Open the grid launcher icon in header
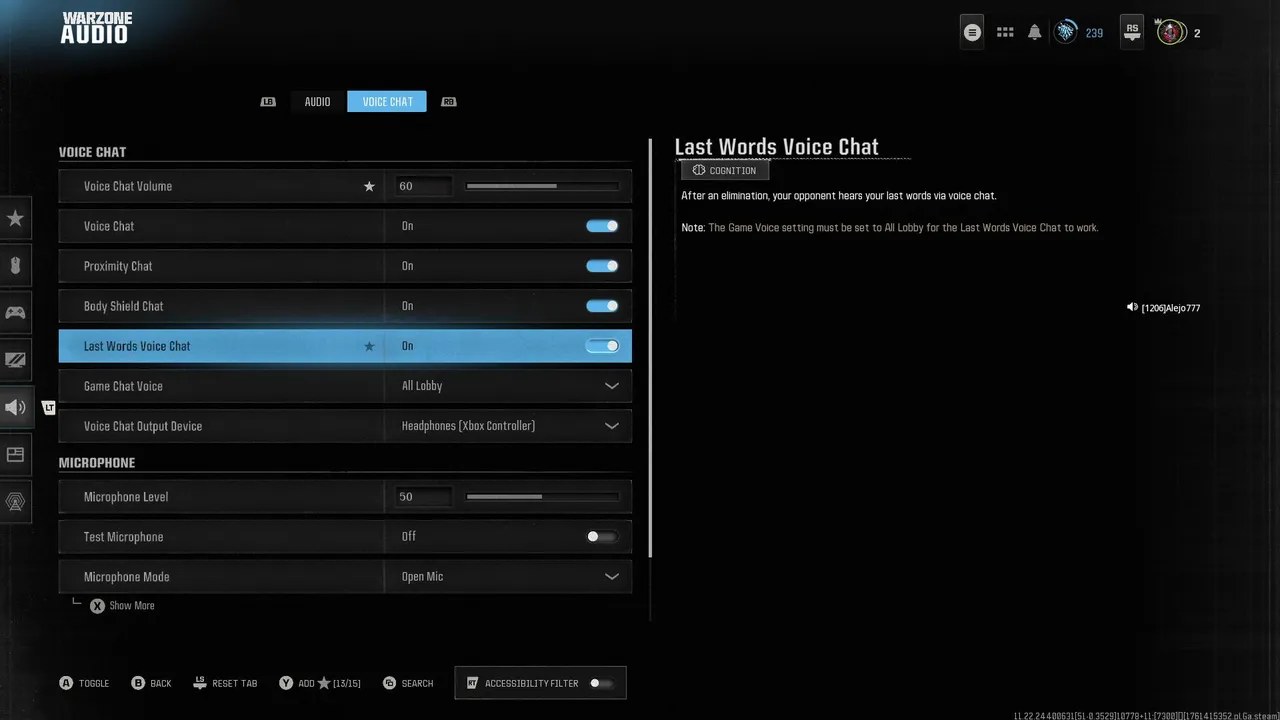 click(x=1005, y=32)
